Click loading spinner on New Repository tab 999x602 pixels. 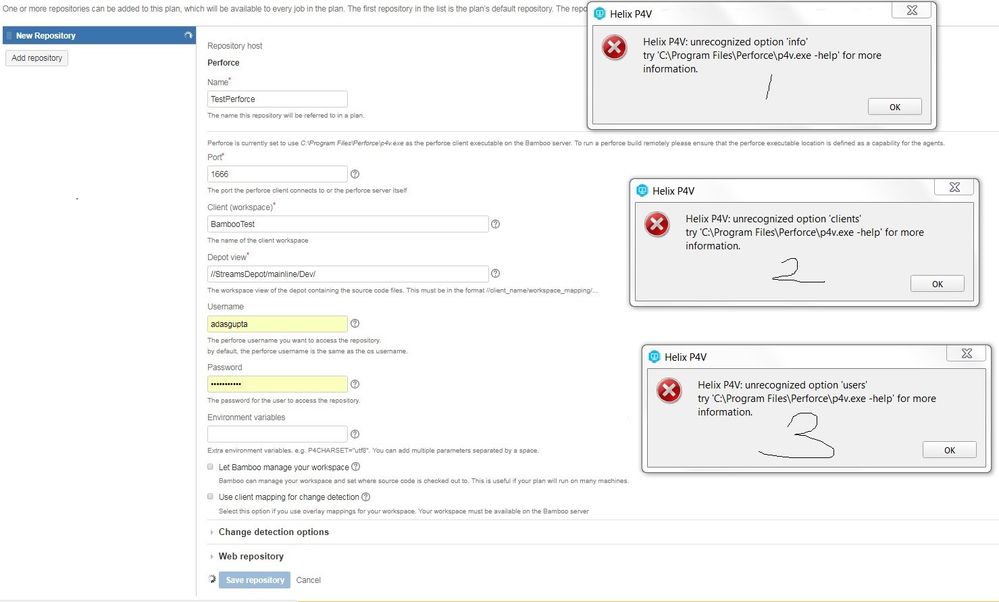188,35
